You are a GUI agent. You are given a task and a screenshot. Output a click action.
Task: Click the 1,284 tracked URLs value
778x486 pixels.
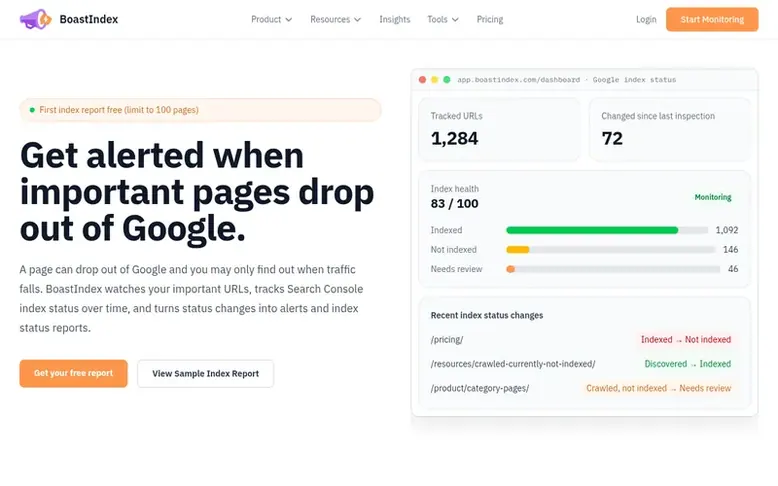[x=454, y=139]
